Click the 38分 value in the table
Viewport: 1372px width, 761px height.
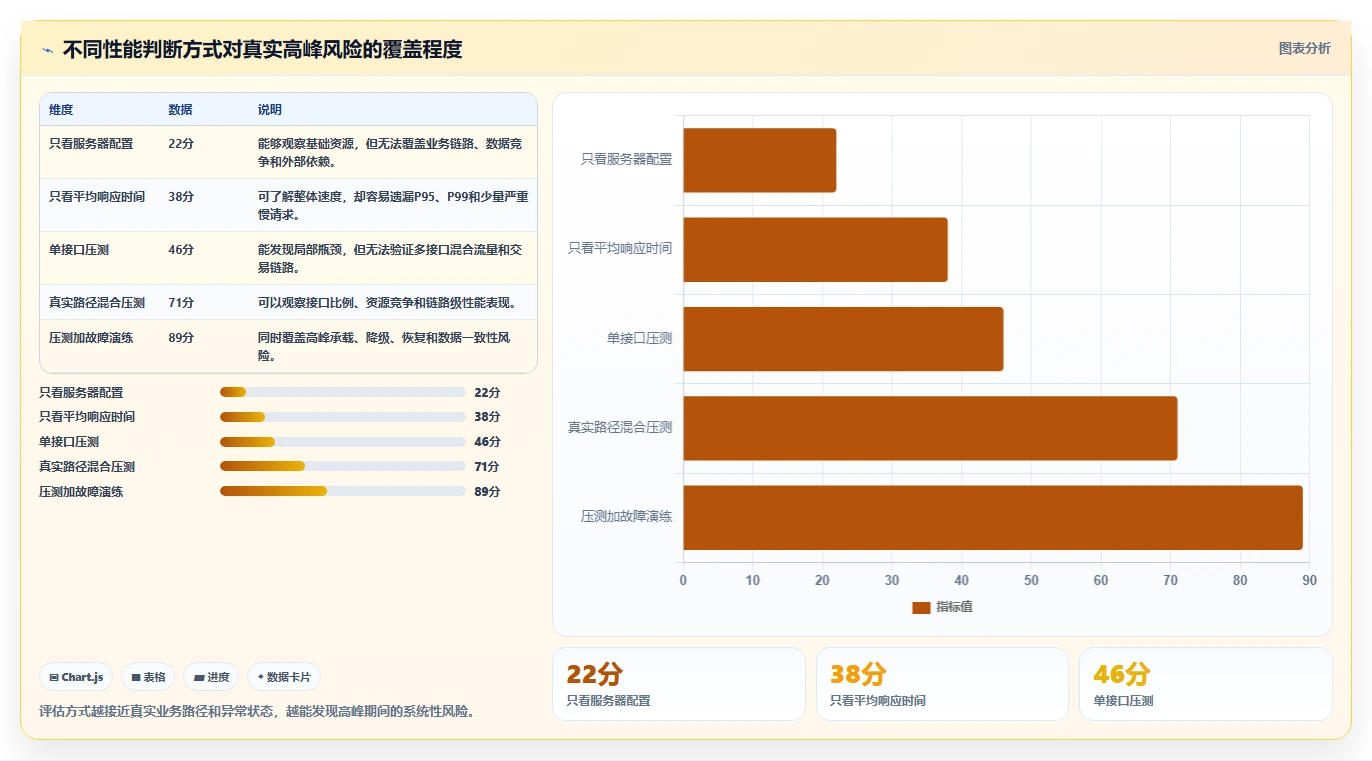coord(181,197)
